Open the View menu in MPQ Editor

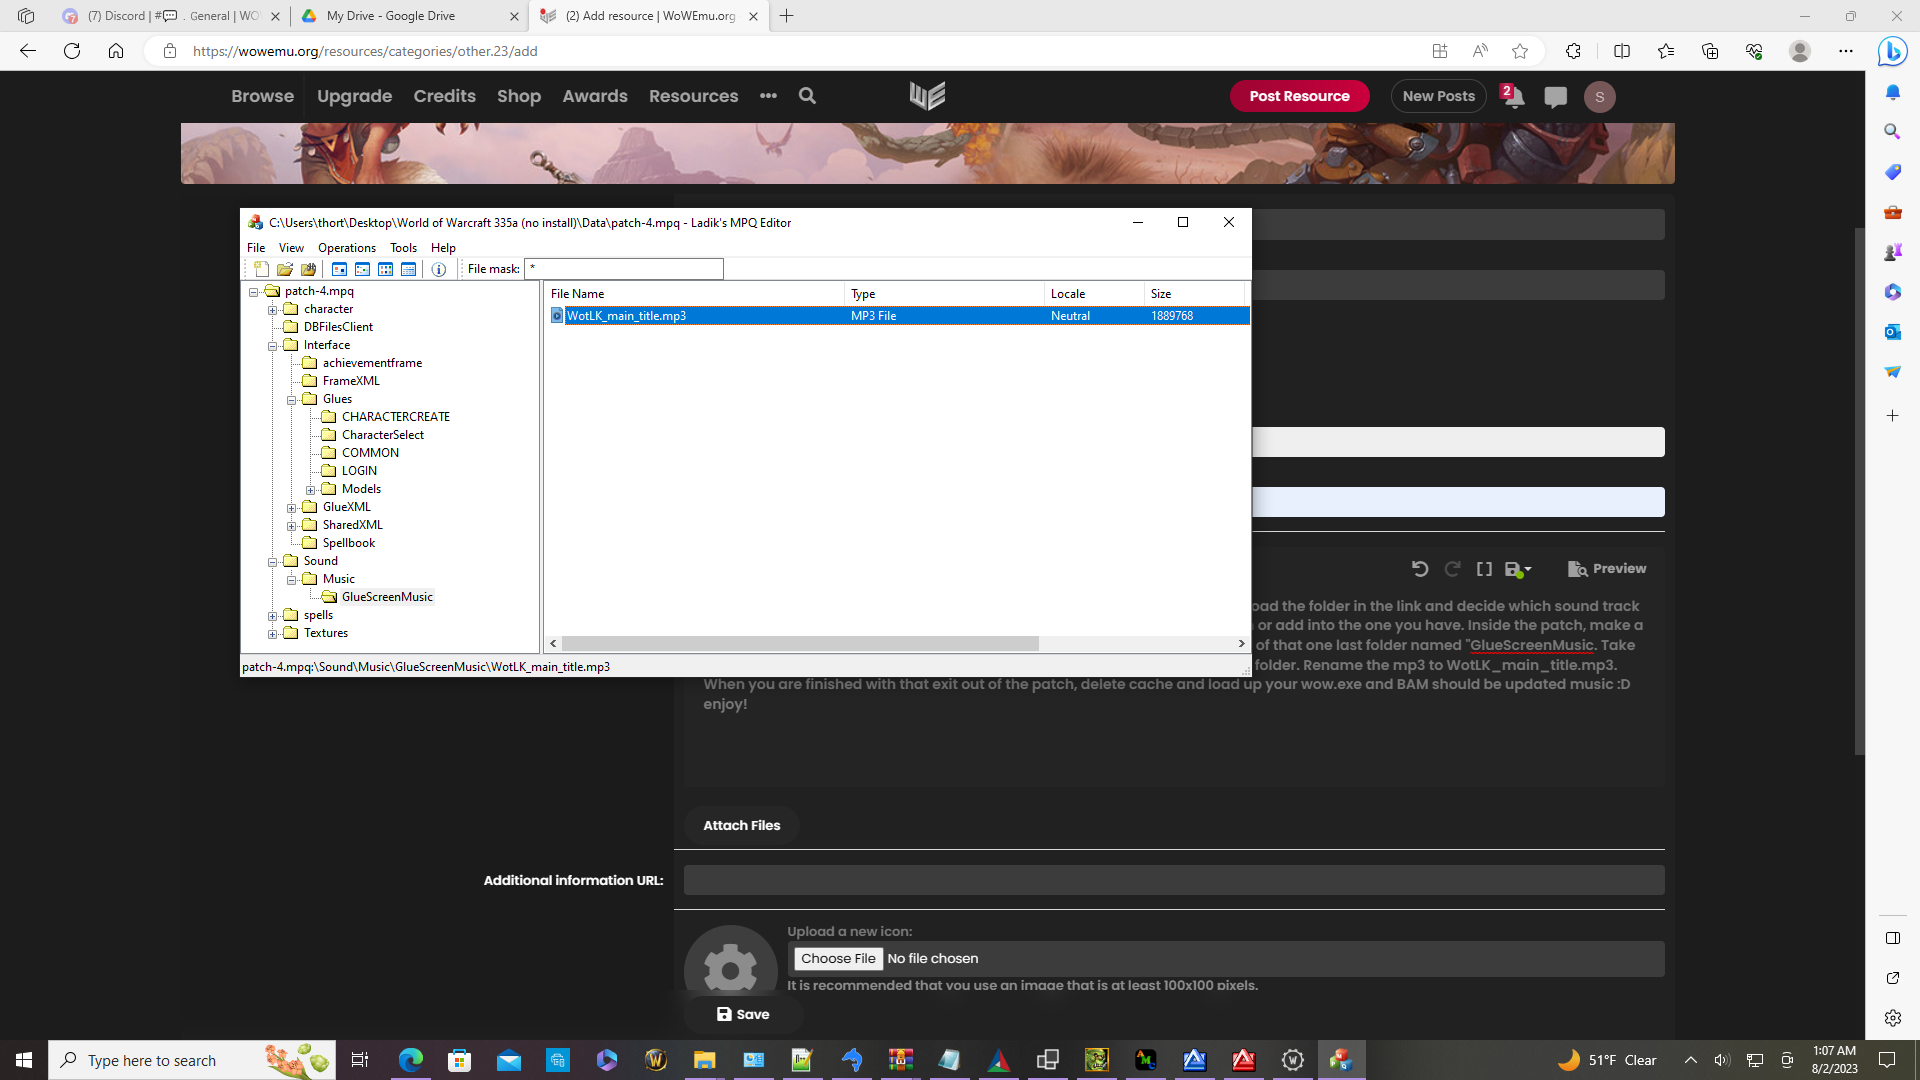[x=291, y=248]
